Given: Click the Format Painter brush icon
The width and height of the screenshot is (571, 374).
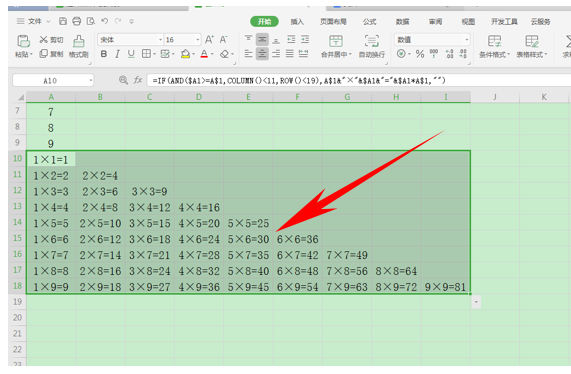Looking at the screenshot, I should 78,41.
